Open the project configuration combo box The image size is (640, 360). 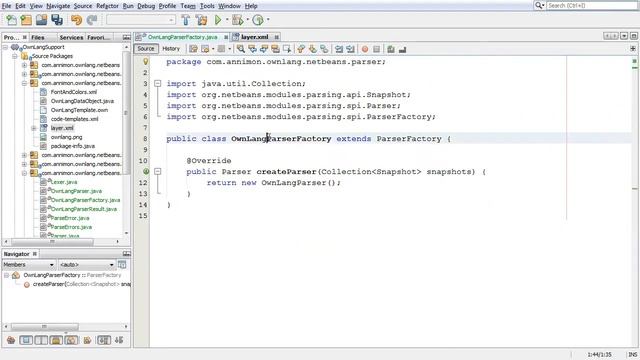pyautogui.click(x=141, y=20)
